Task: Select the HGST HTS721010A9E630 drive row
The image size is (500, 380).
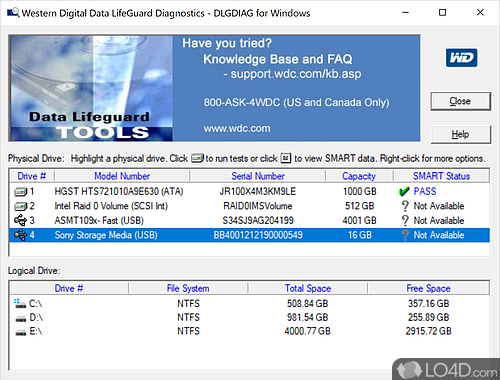Action: 249,191
